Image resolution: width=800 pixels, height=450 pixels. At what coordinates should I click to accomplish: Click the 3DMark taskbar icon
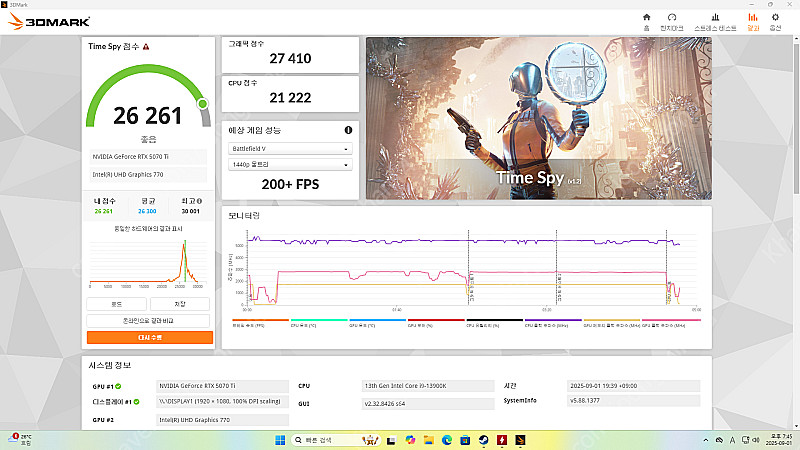520,440
